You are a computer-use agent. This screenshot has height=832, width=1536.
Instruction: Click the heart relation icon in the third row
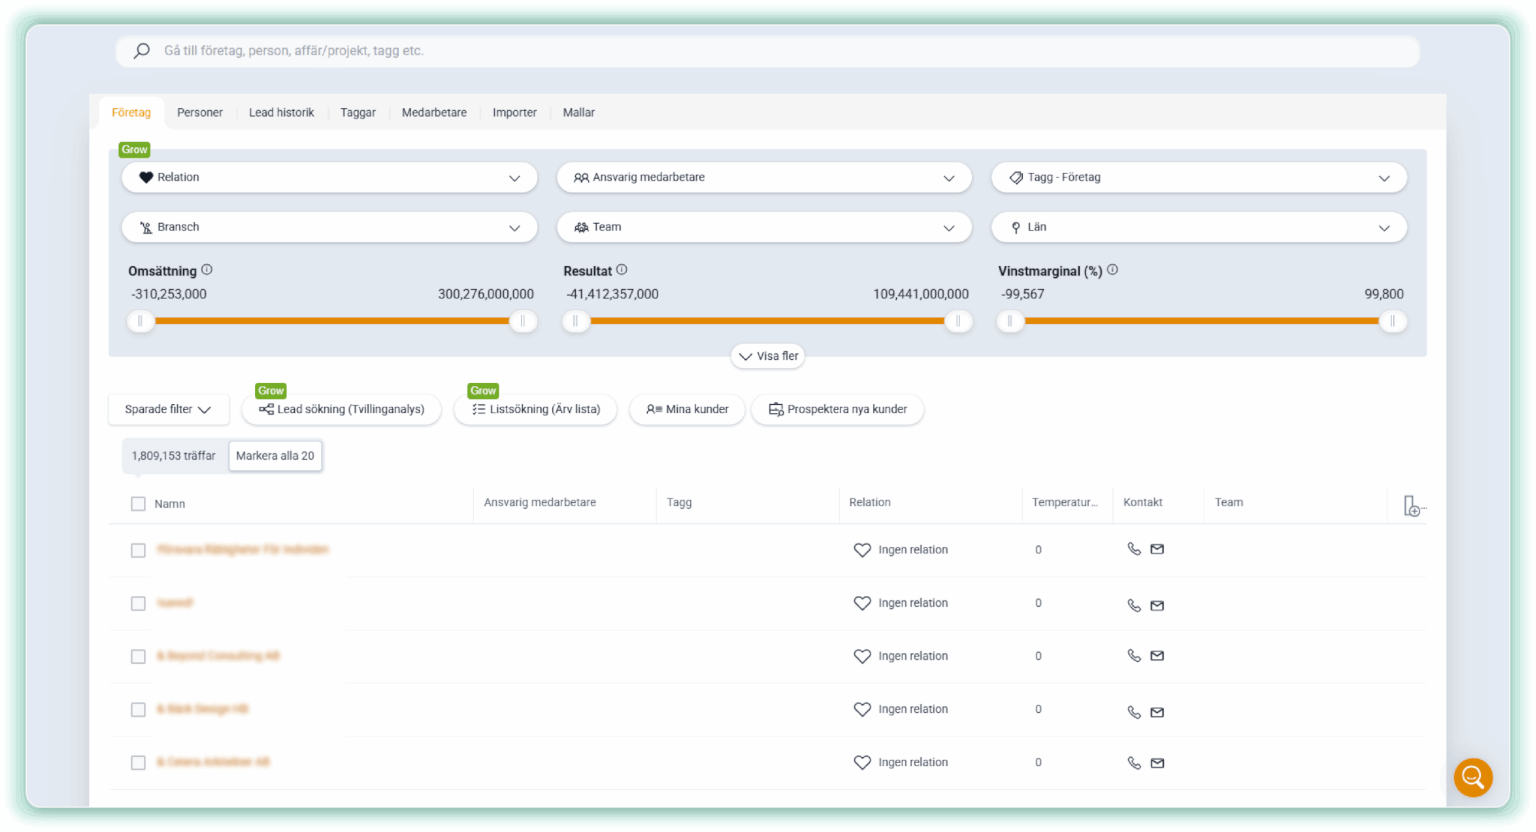[862, 656]
